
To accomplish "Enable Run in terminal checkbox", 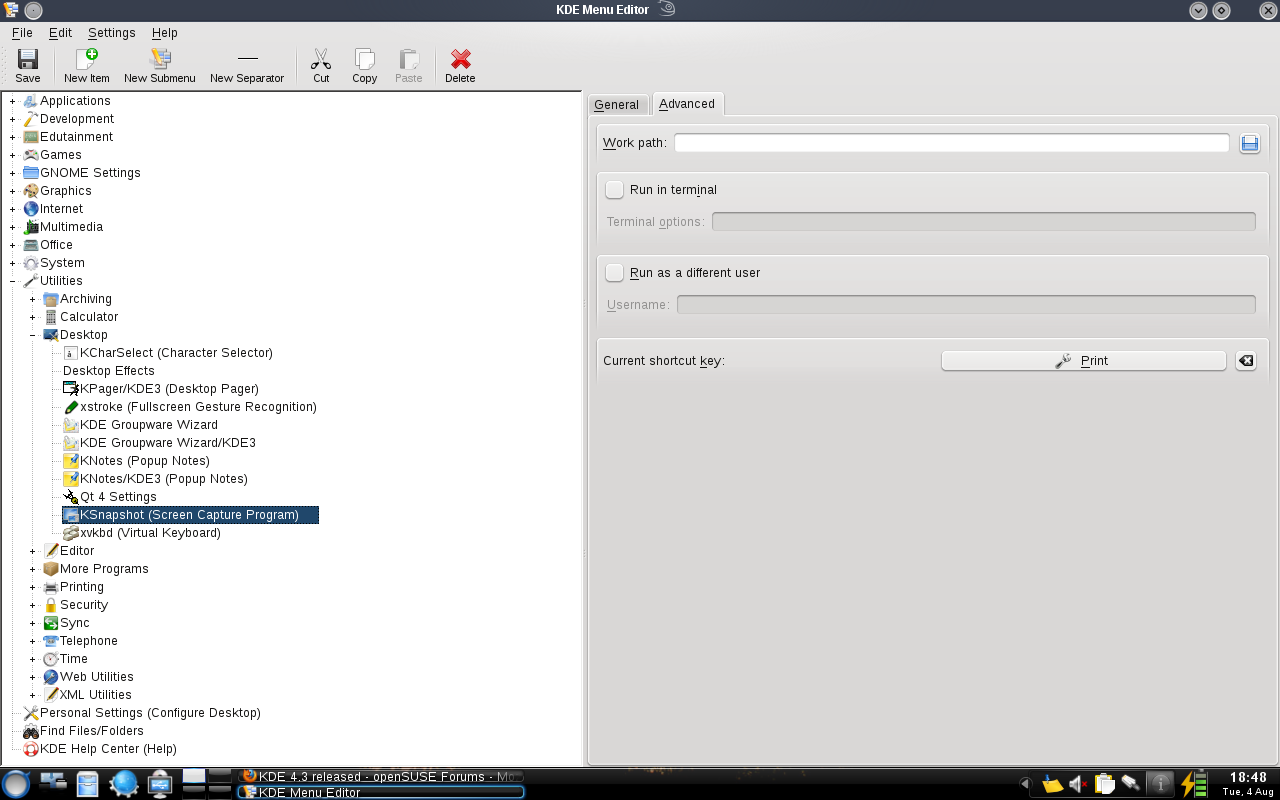I will tap(614, 190).
